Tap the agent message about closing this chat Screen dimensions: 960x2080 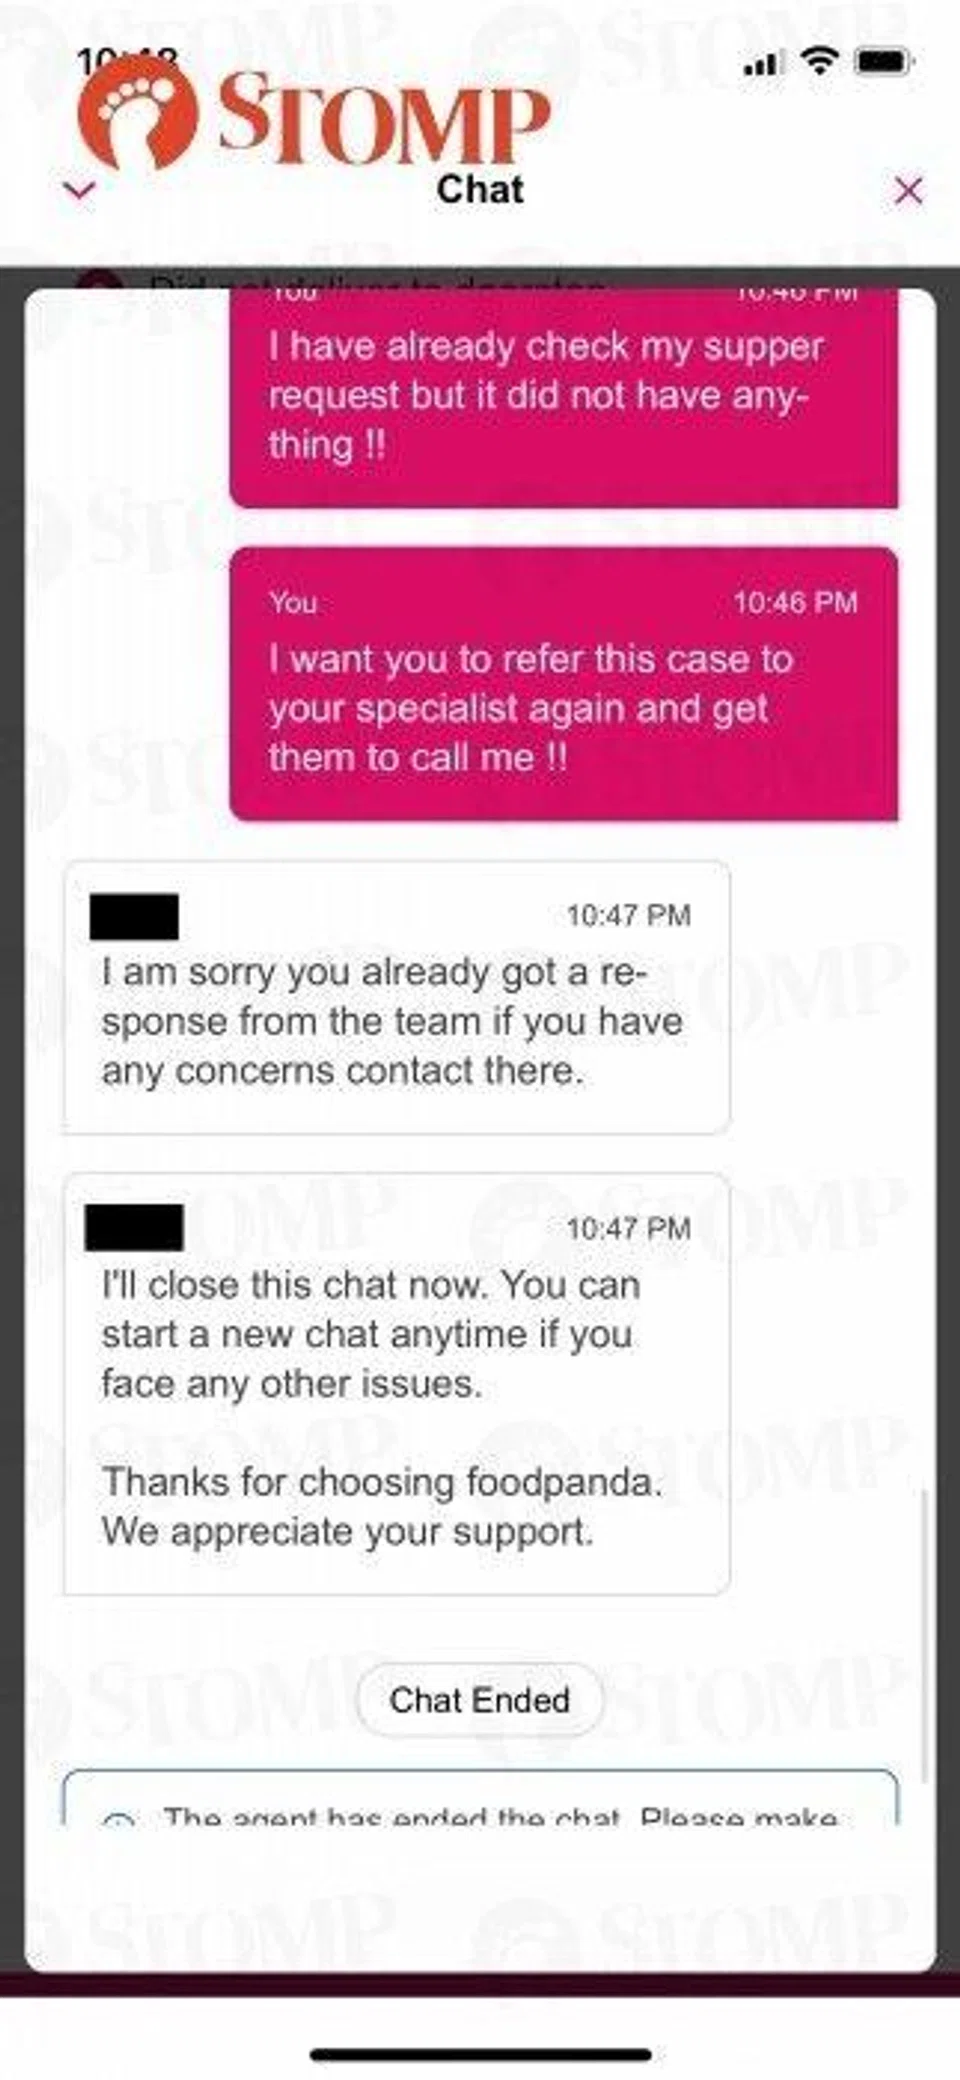tap(396, 1384)
